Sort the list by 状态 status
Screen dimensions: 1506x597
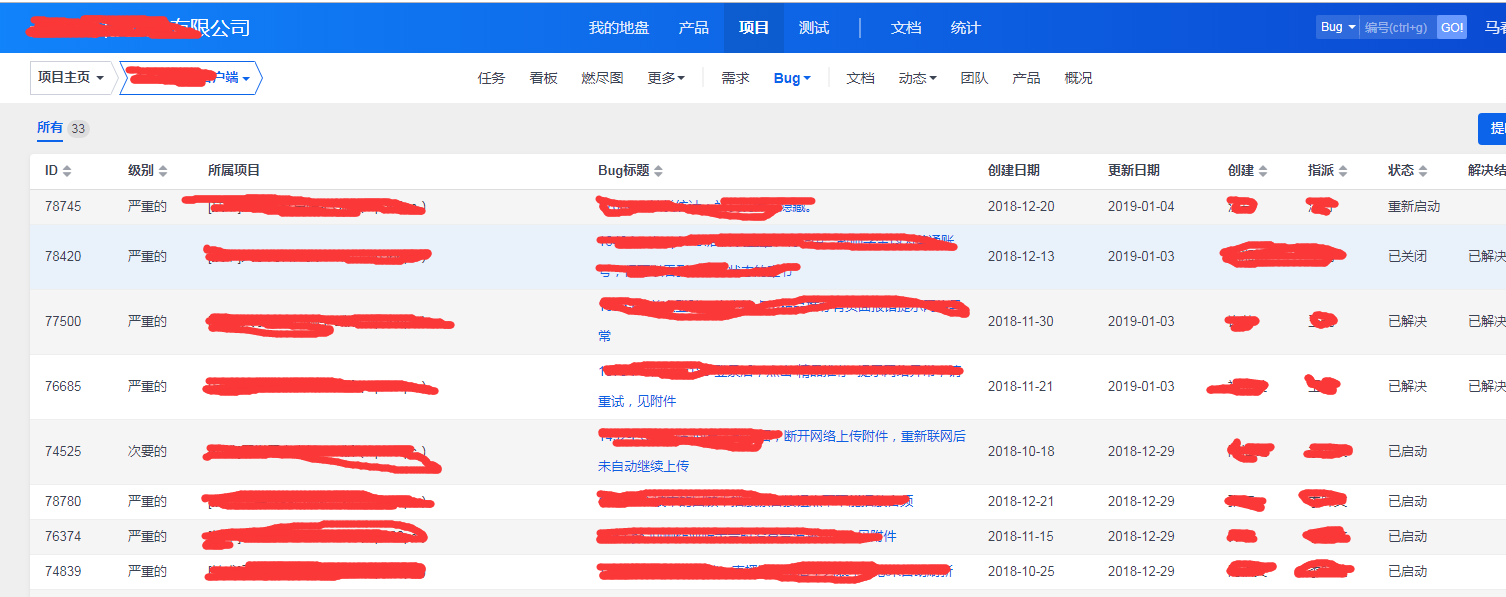point(1405,170)
